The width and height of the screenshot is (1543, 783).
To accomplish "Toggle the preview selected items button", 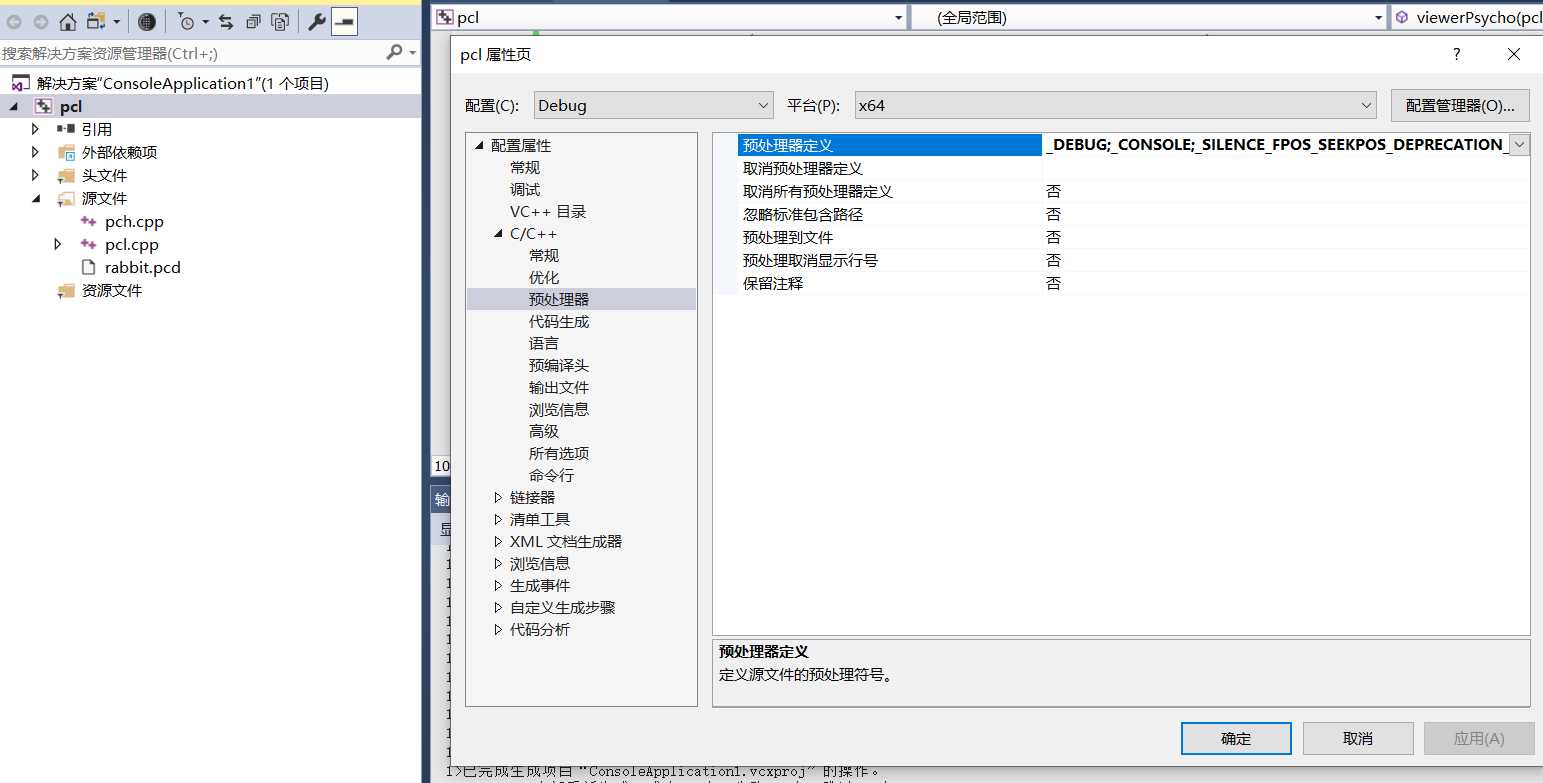I will tap(344, 21).
